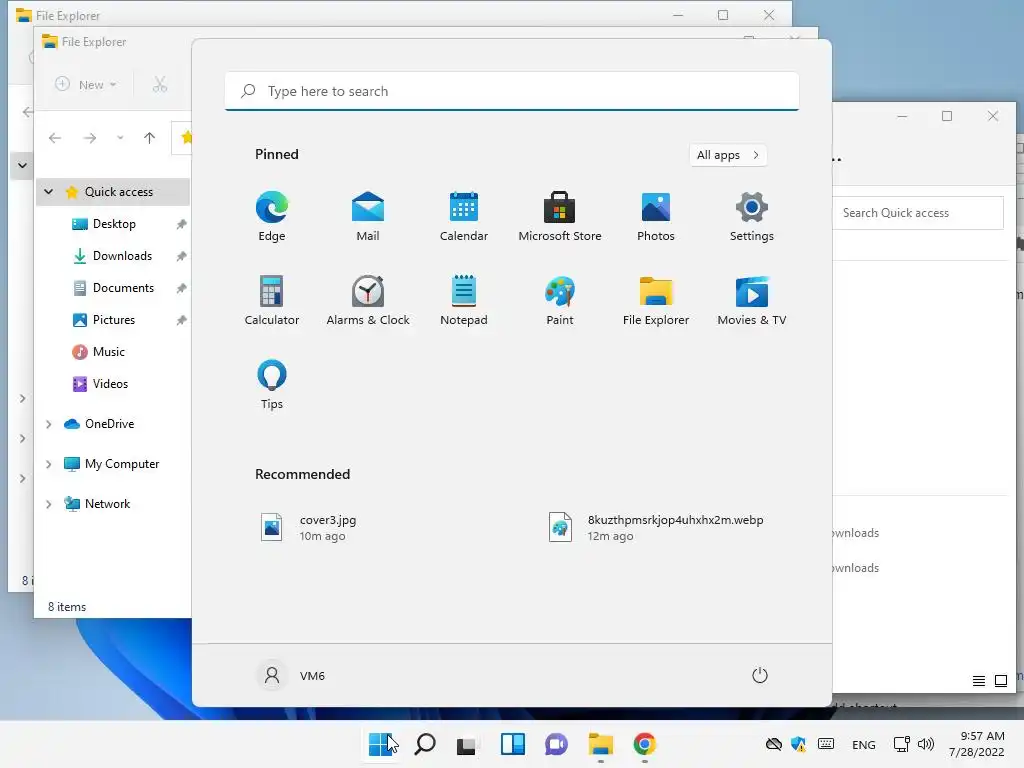1024x768 pixels.
Task: Open Edge from pinned apps
Action: pos(272,217)
